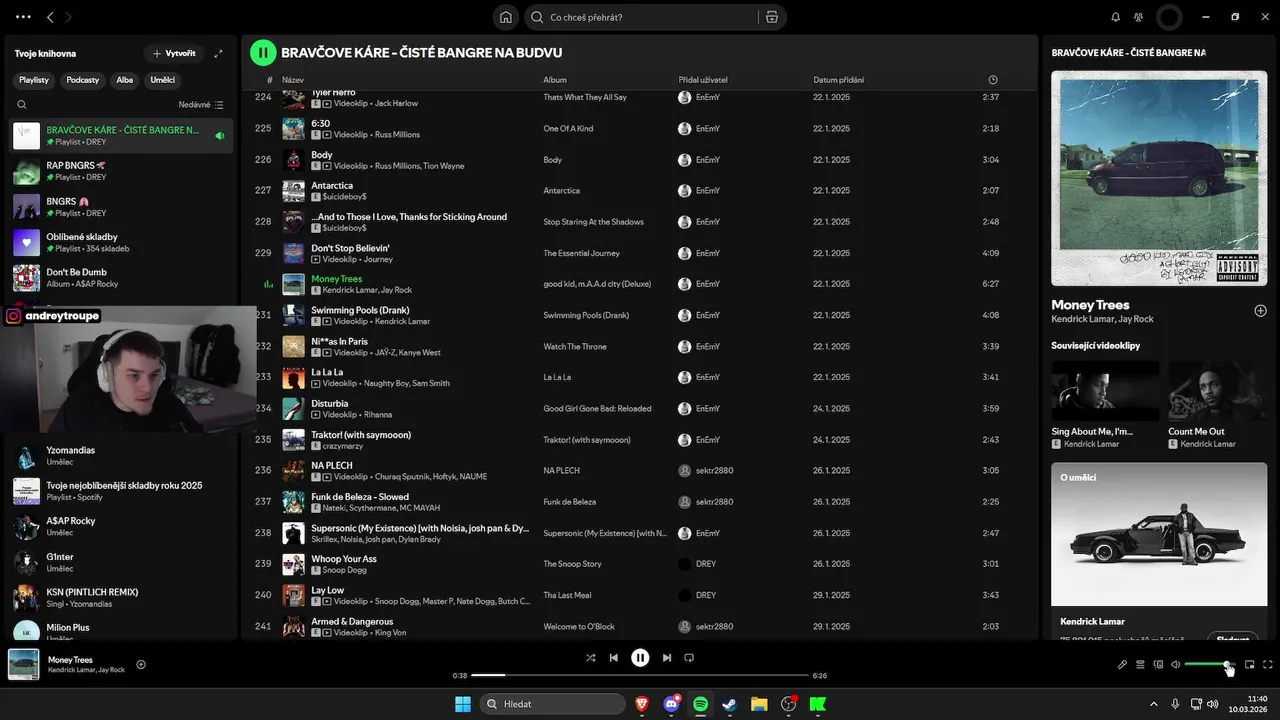Image resolution: width=1280 pixels, height=720 pixels.
Task: Follow Kendrick Lamar with Sledovat button
Action: click(x=1232, y=638)
